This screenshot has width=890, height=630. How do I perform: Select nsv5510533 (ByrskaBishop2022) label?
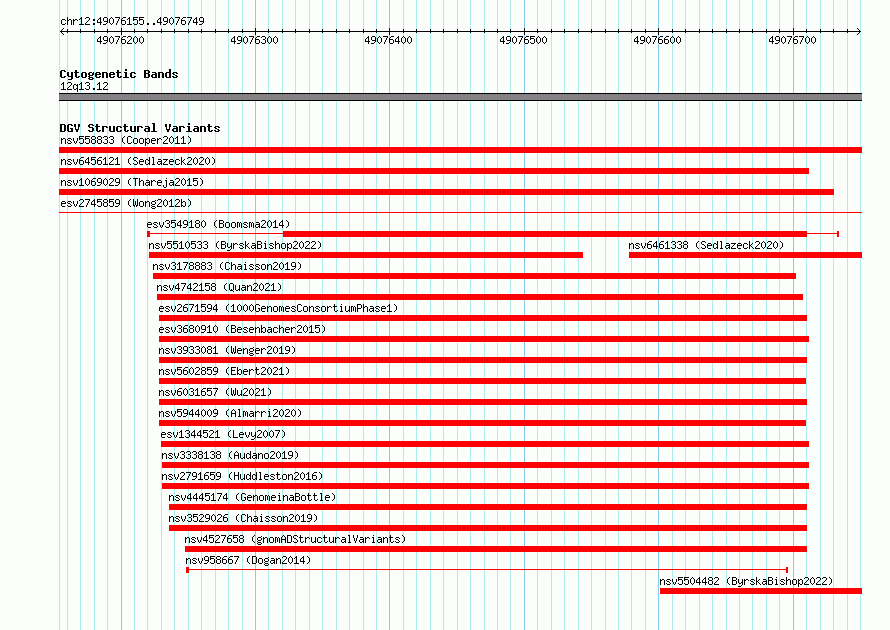[235, 245]
